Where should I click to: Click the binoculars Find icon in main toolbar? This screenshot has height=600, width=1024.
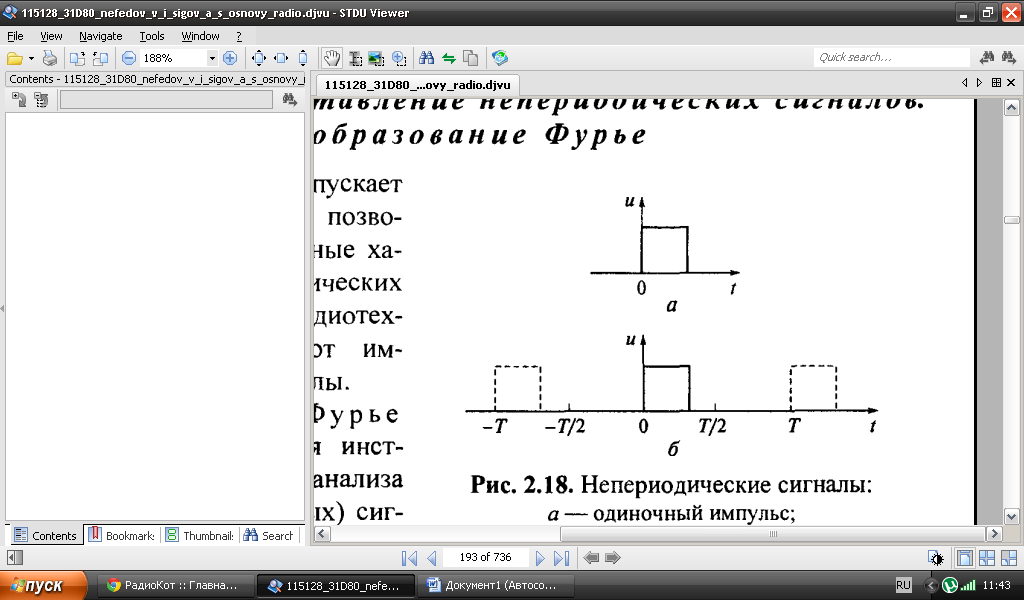pyautogui.click(x=426, y=58)
